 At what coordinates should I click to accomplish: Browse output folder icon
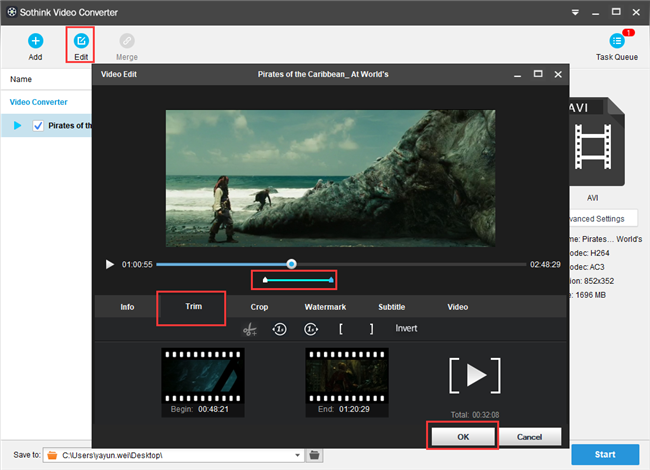click(x=314, y=455)
